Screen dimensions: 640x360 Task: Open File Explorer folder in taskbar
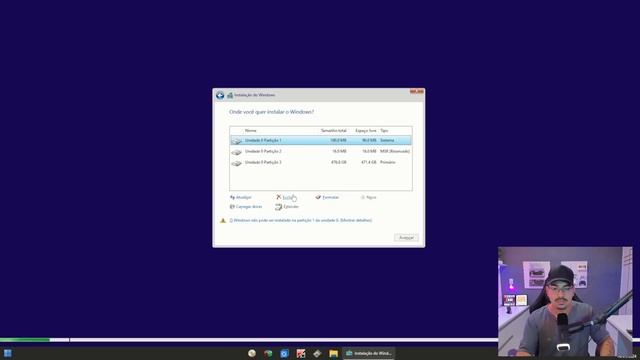coord(333,353)
